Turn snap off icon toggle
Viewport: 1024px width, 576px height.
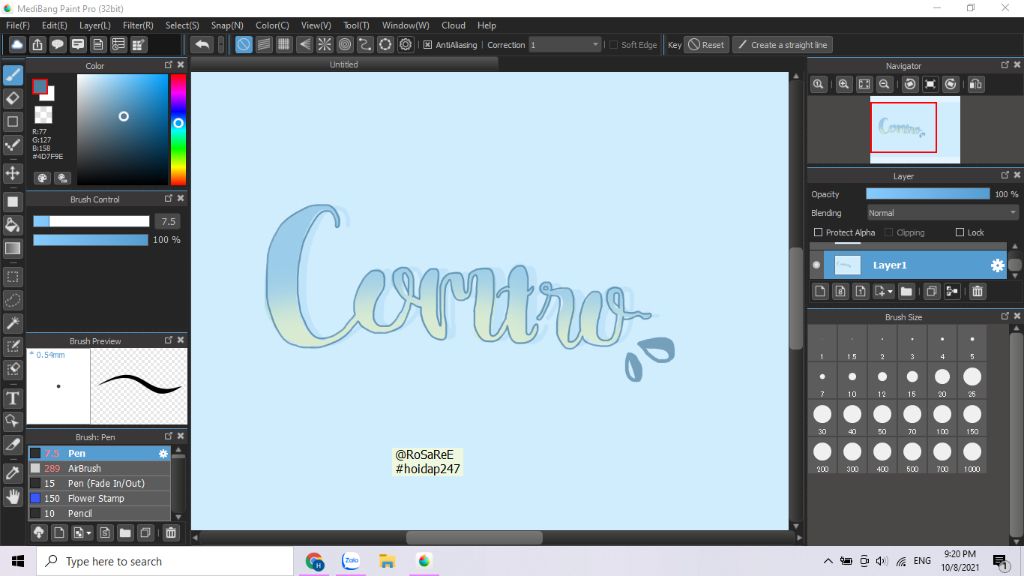coord(244,44)
